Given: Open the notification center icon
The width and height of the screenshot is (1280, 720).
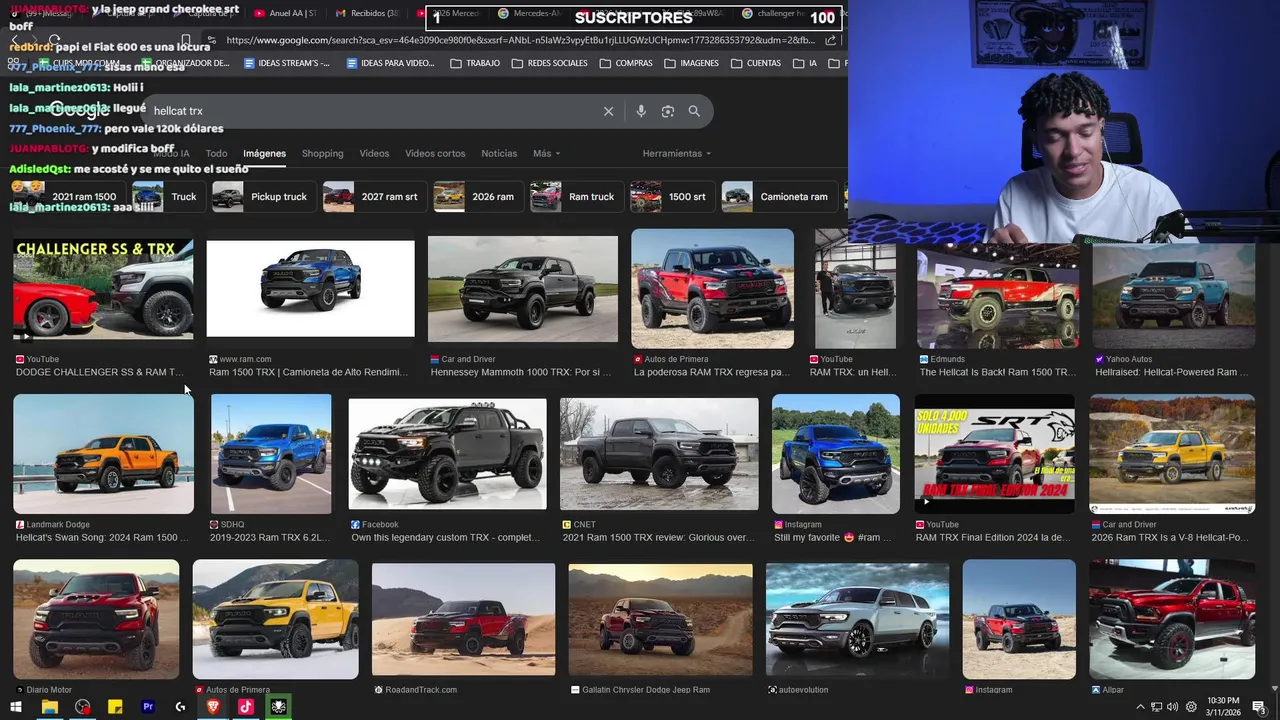Looking at the screenshot, I should 1260,707.
